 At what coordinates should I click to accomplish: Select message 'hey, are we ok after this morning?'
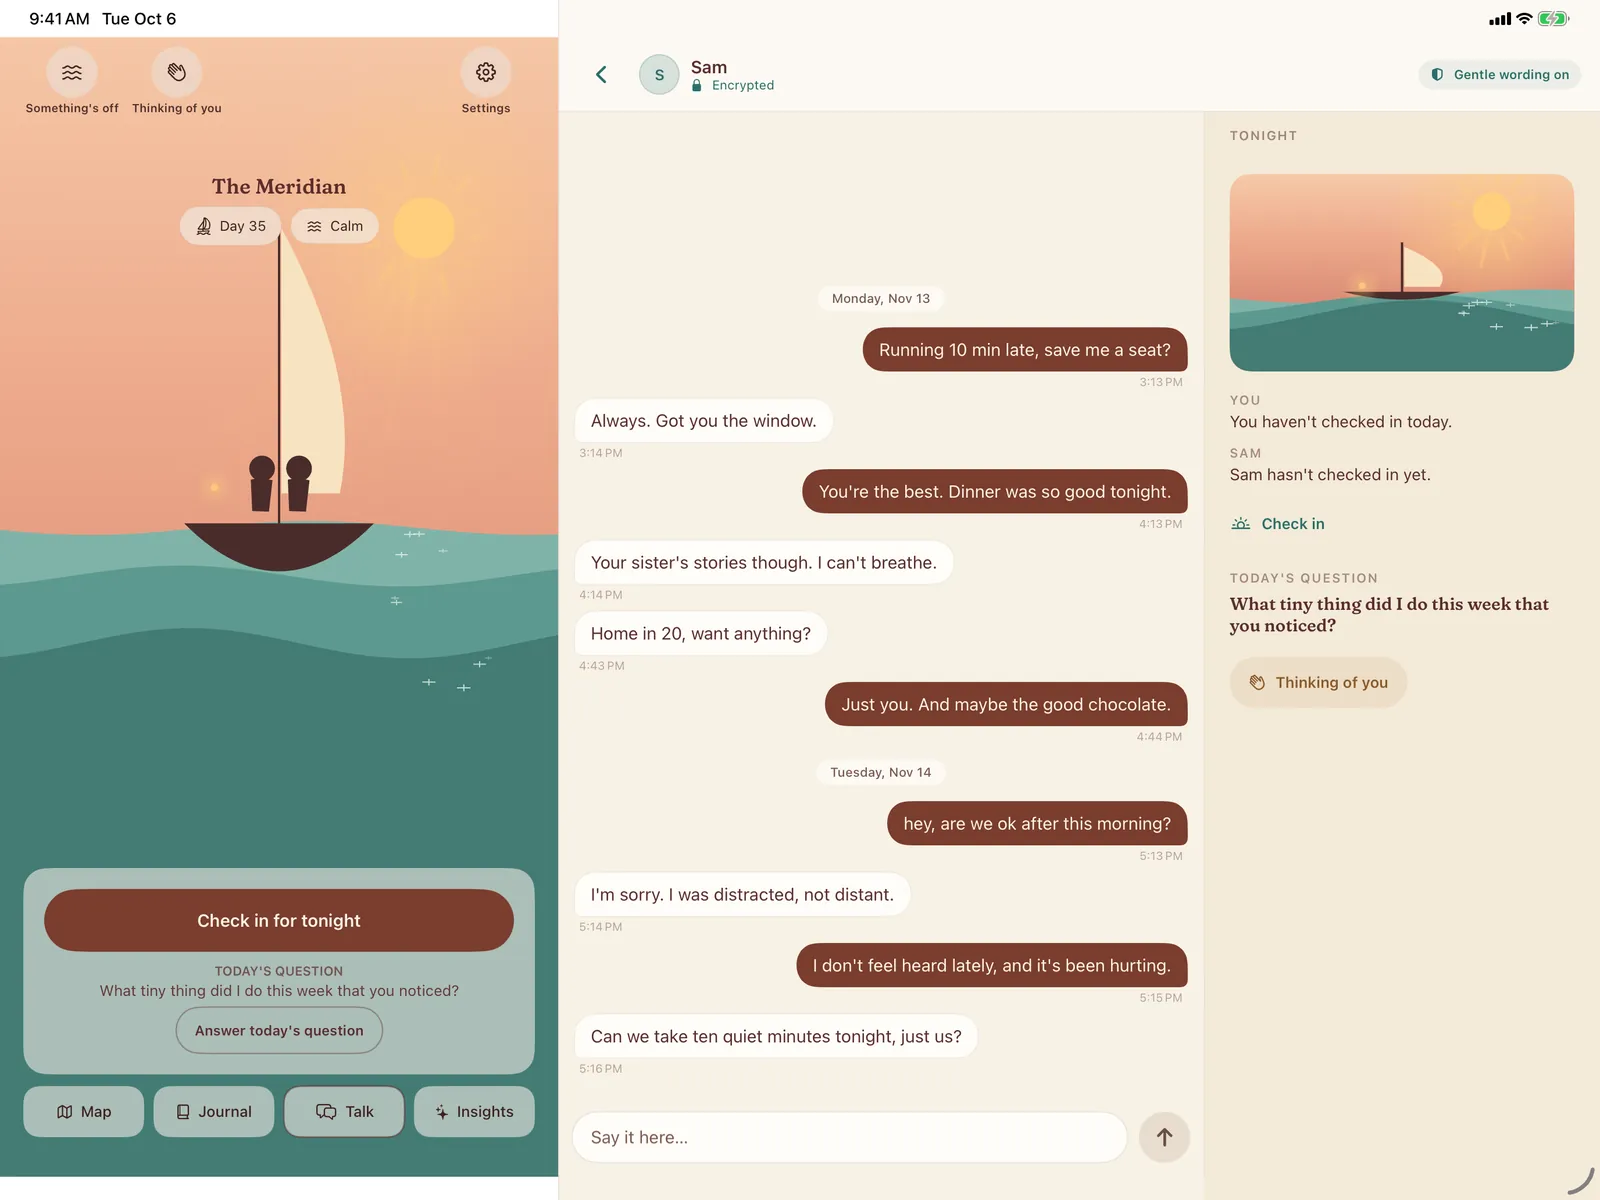click(1037, 824)
